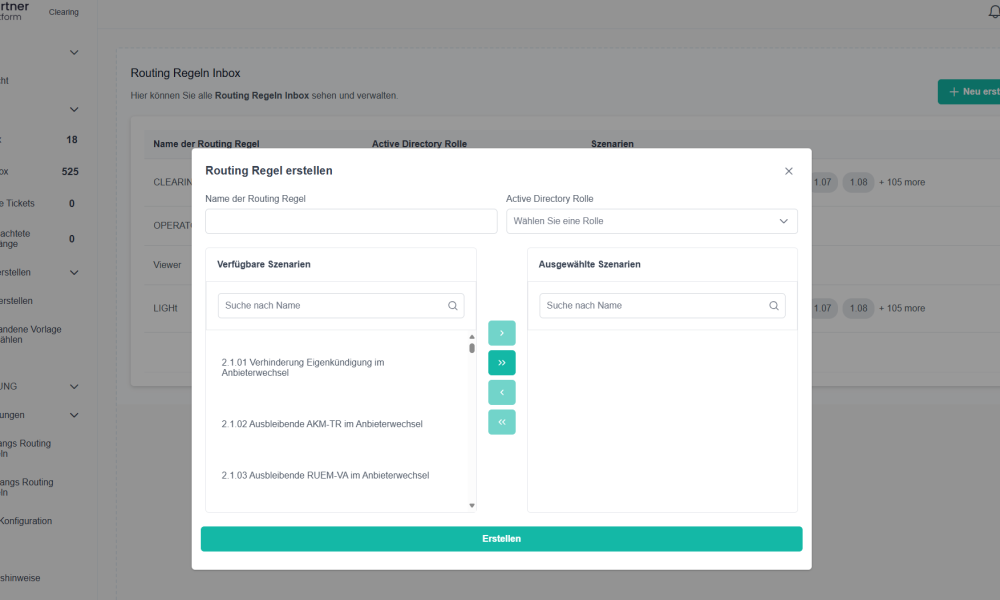
Task: Click search field under Ausgewählte Szenarien
Action: (652, 306)
